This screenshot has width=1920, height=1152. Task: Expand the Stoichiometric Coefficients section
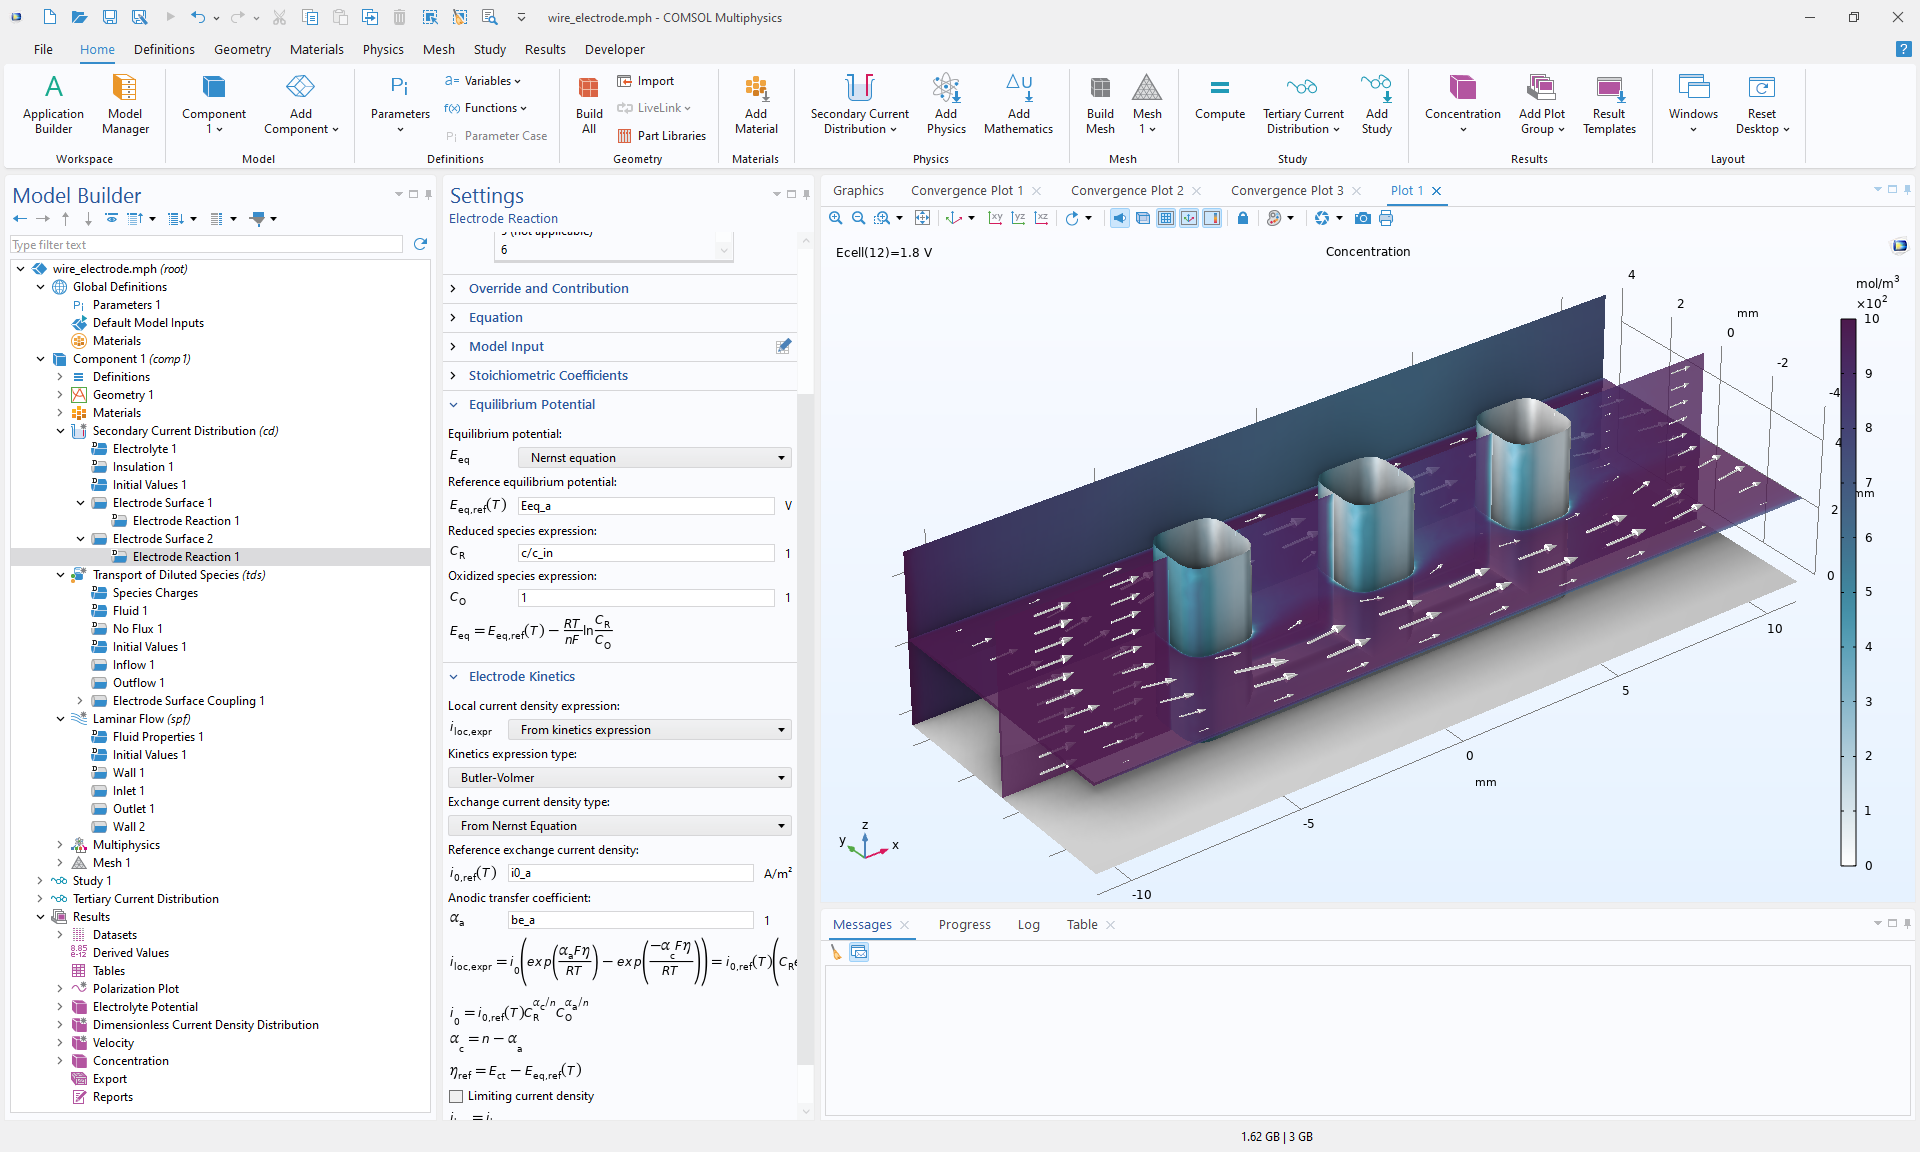(548, 375)
